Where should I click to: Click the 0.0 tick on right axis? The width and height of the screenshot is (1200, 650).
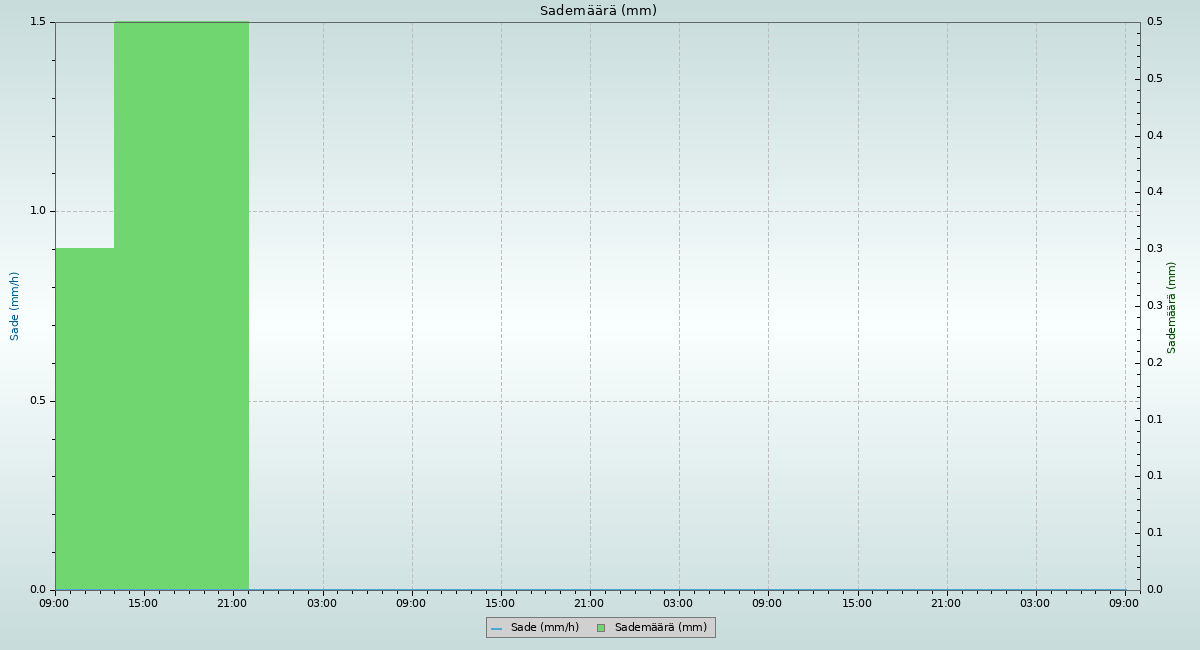pyautogui.click(x=1154, y=590)
